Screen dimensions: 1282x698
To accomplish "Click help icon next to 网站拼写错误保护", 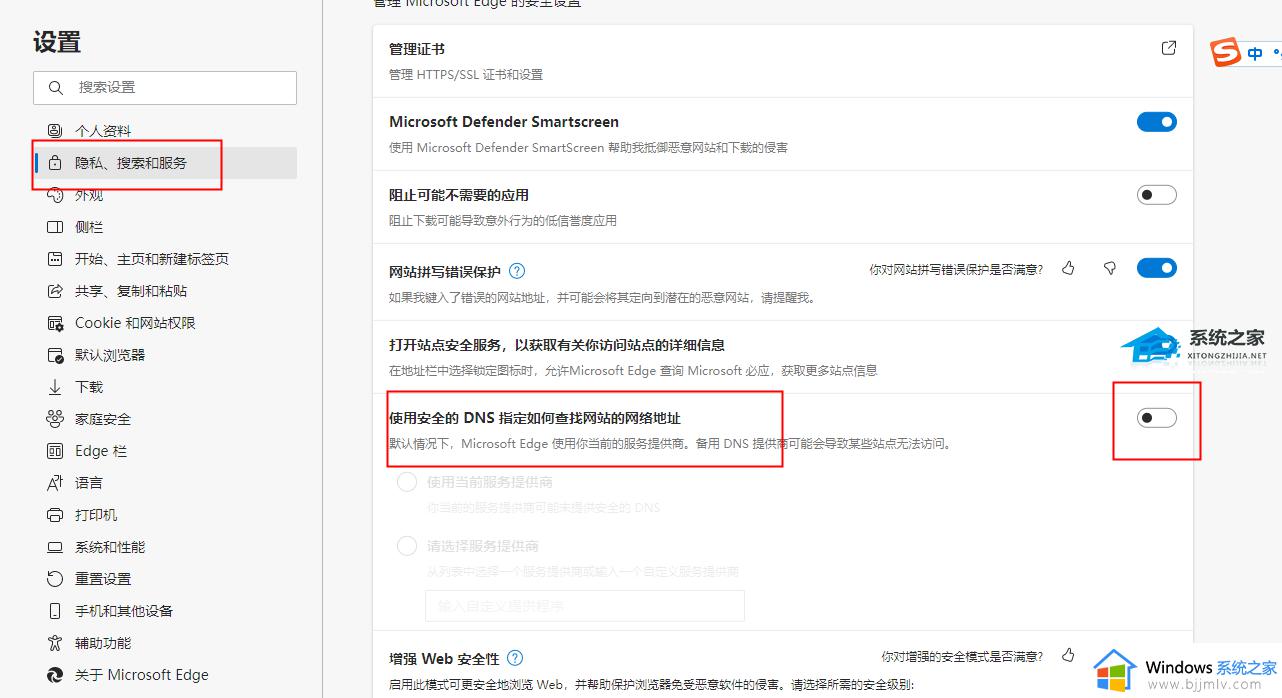I will point(517,271).
